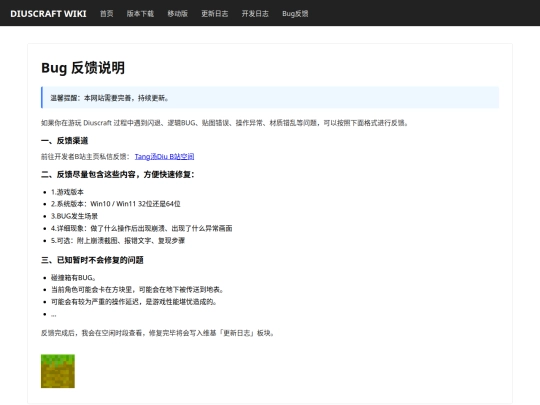Click the 1.游戏版本 list item
The image size is (540, 405).
pos(67,192)
